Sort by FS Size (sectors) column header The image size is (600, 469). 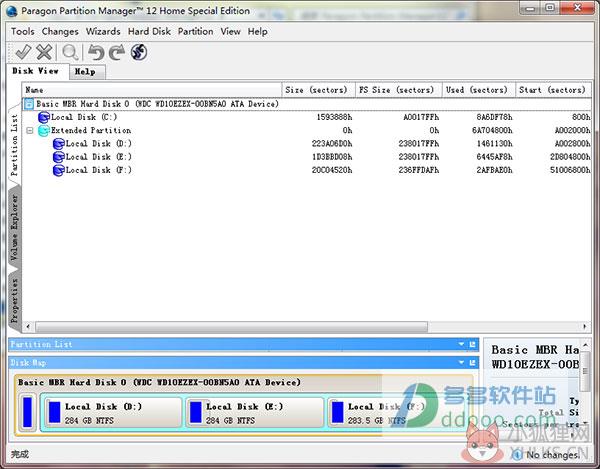[x=399, y=90]
